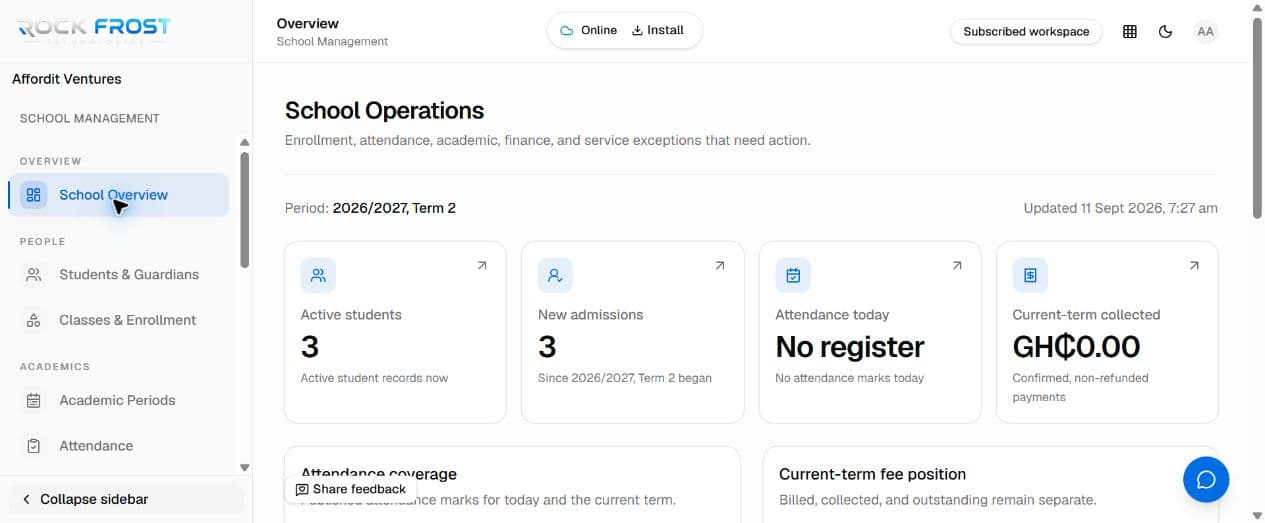1265x523 pixels.
Task: Click the Academic Periods calendar icon
Action: tap(34, 400)
